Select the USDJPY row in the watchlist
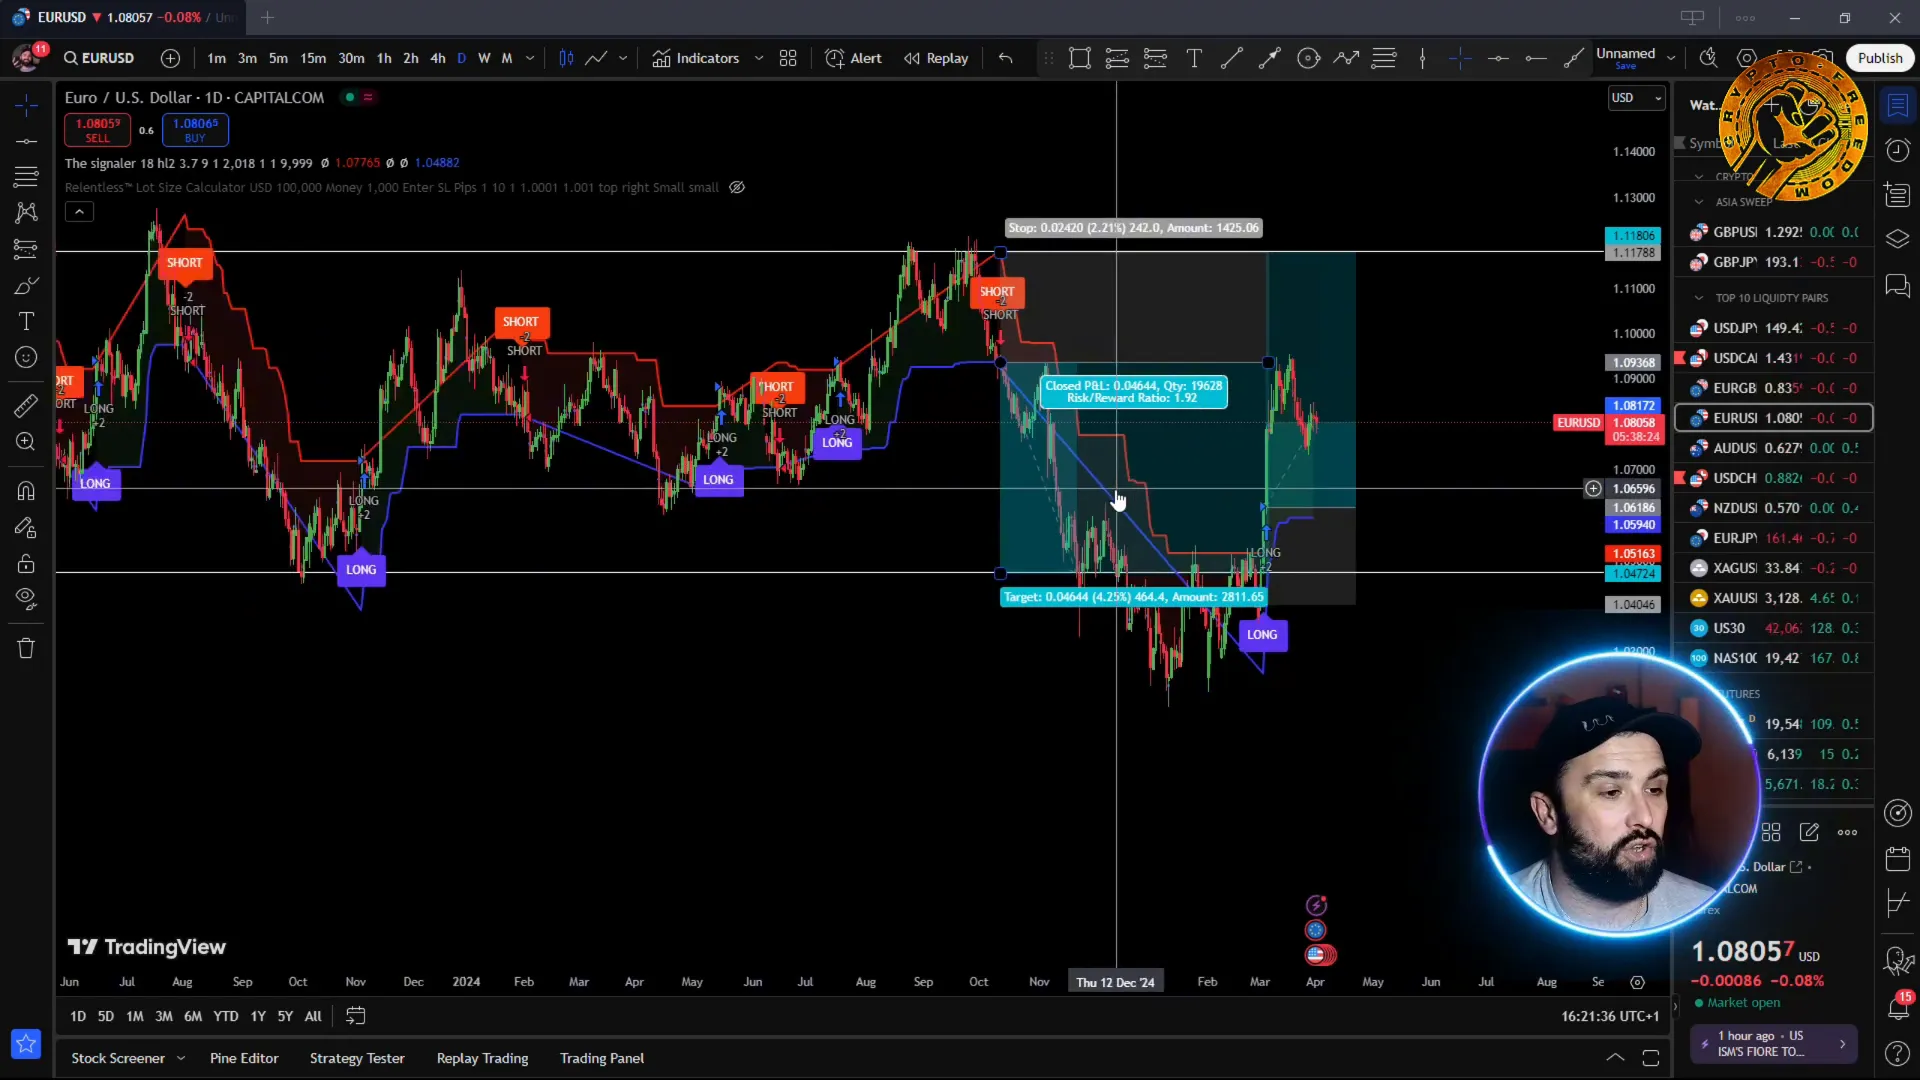This screenshot has width=1920, height=1080. pos(1774,328)
